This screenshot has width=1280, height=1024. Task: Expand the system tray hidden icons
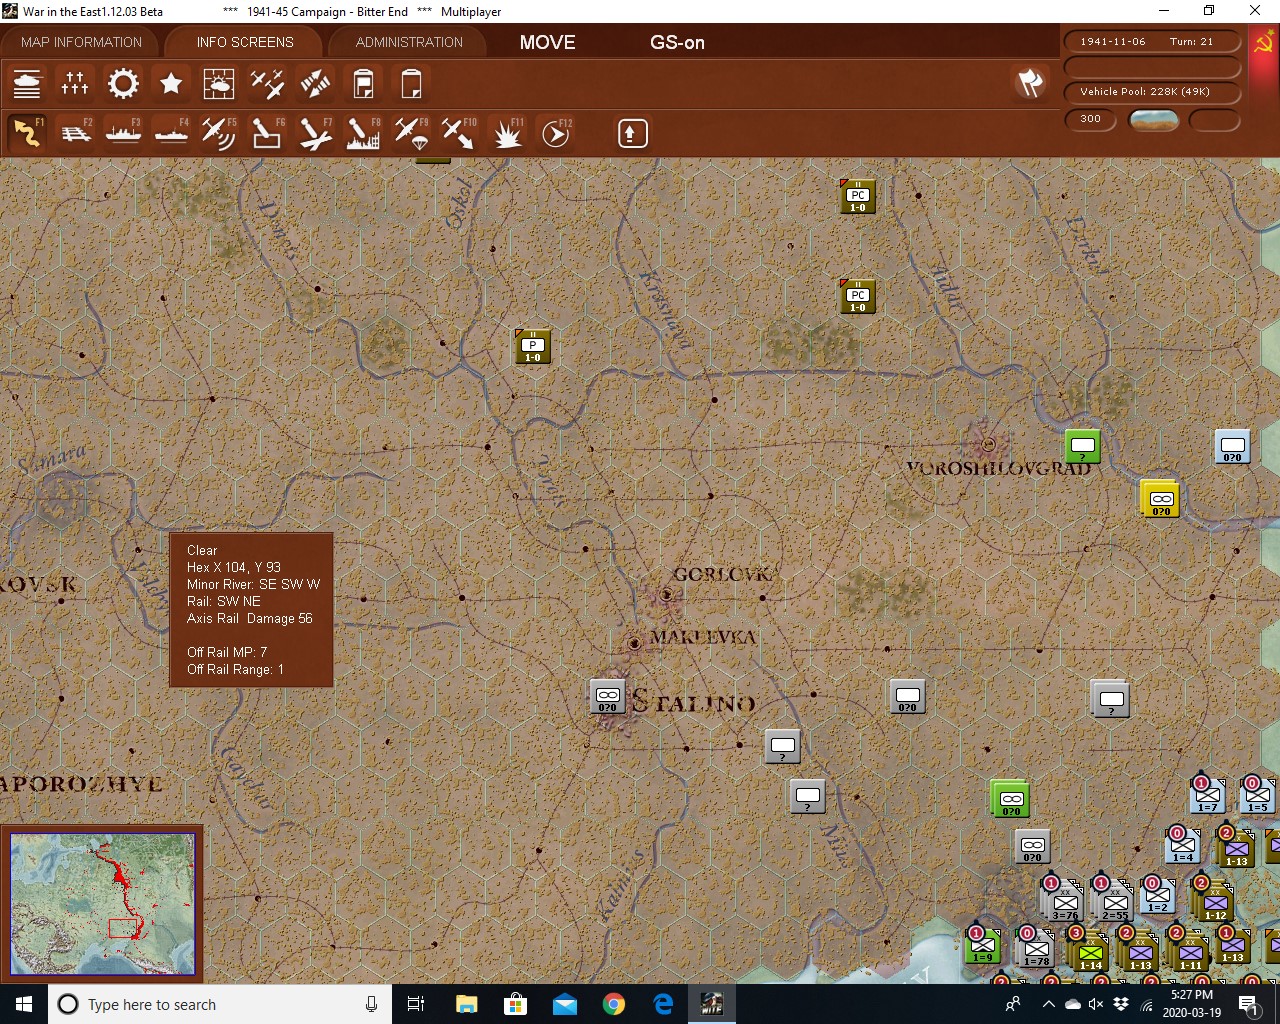tap(1048, 1004)
